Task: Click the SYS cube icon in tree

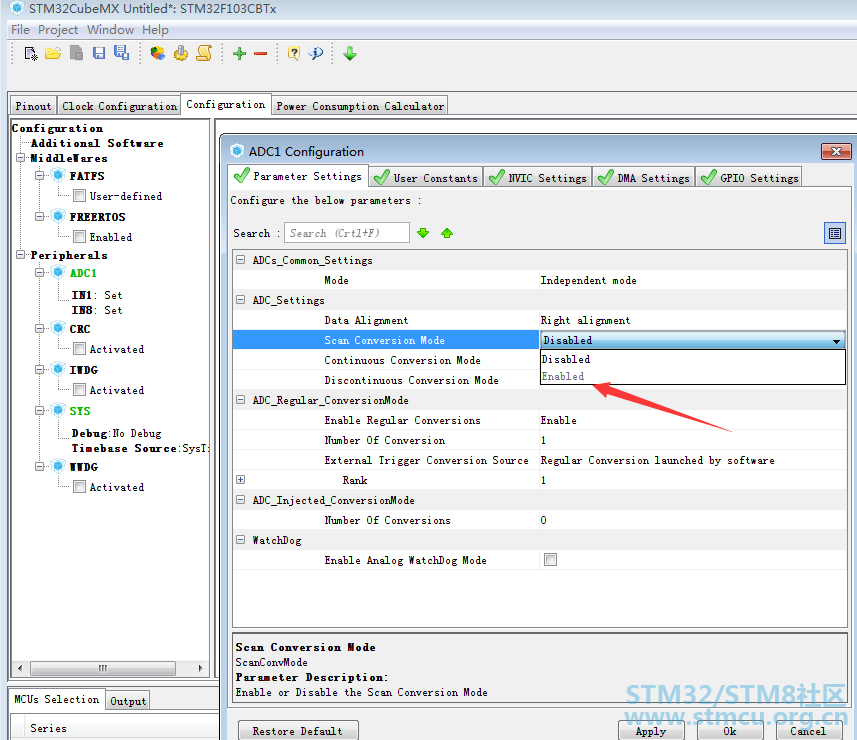Action: click(x=58, y=410)
